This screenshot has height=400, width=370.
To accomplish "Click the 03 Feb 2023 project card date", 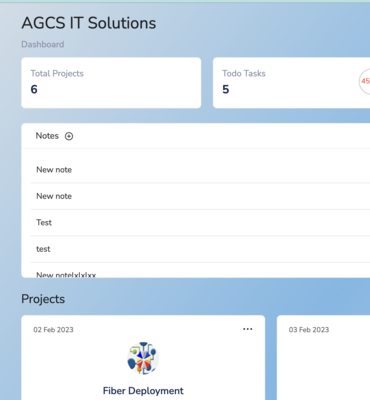I will pos(309,330).
